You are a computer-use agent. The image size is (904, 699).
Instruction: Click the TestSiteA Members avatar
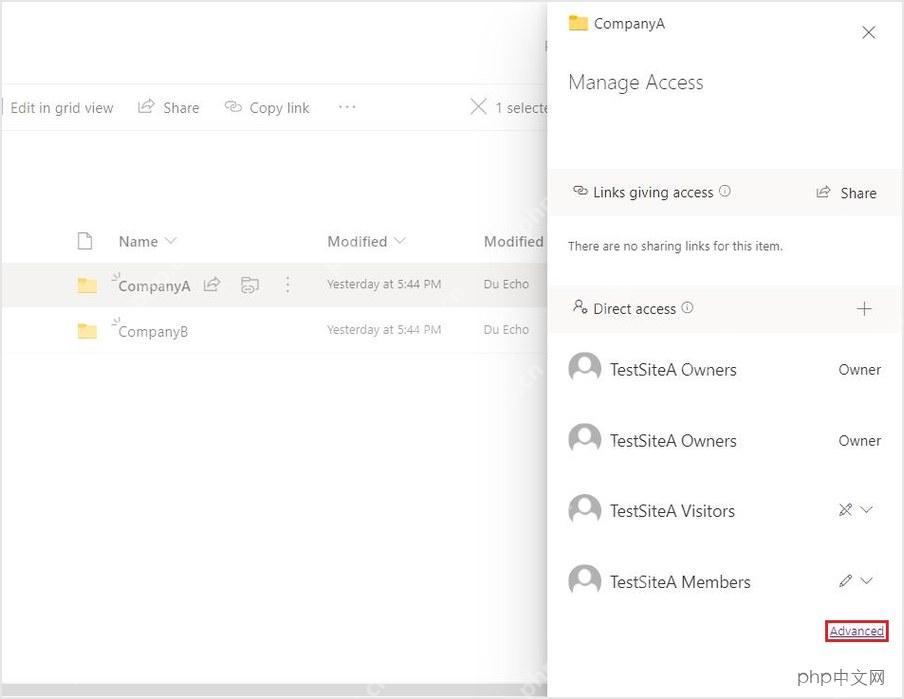(585, 580)
